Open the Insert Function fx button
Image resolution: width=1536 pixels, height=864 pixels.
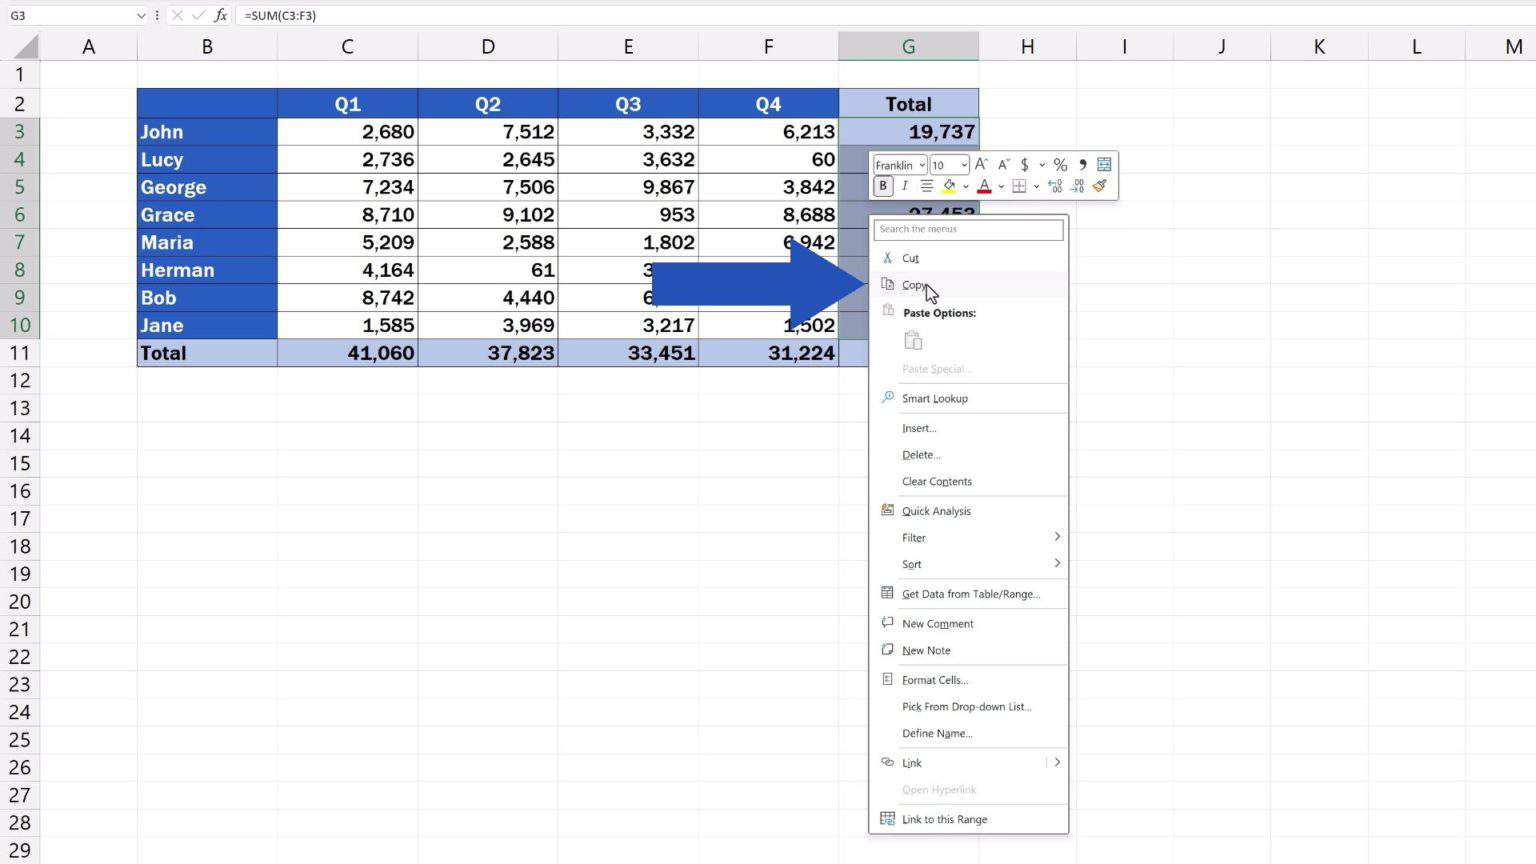(x=219, y=15)
